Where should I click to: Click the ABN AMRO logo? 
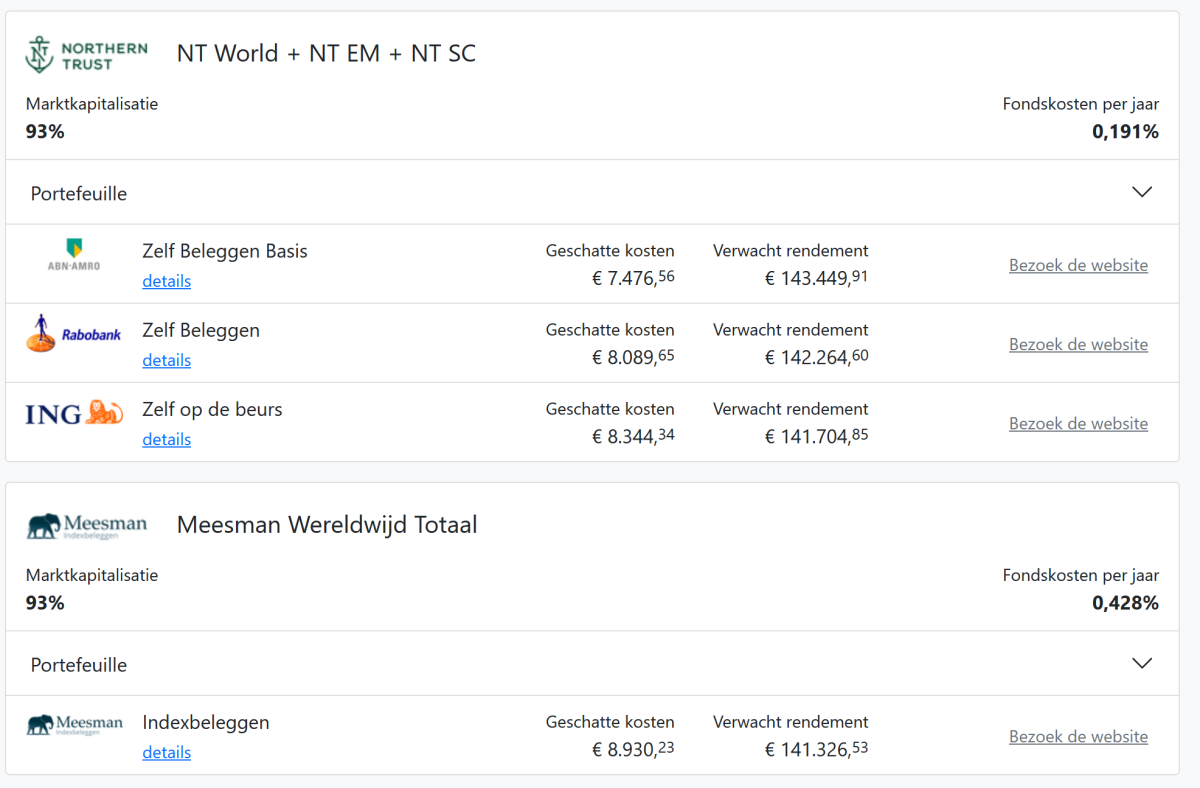pyautogui.click(x=74, y=255)
